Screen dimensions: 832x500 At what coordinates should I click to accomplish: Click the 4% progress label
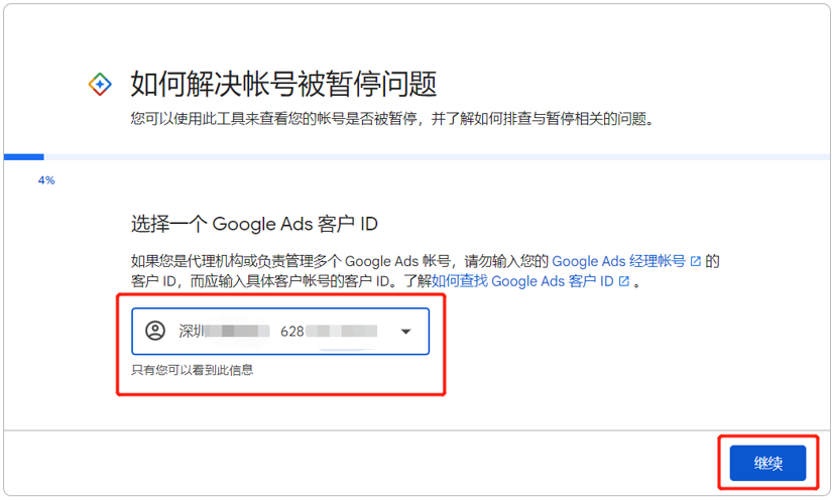coord(46,180)
